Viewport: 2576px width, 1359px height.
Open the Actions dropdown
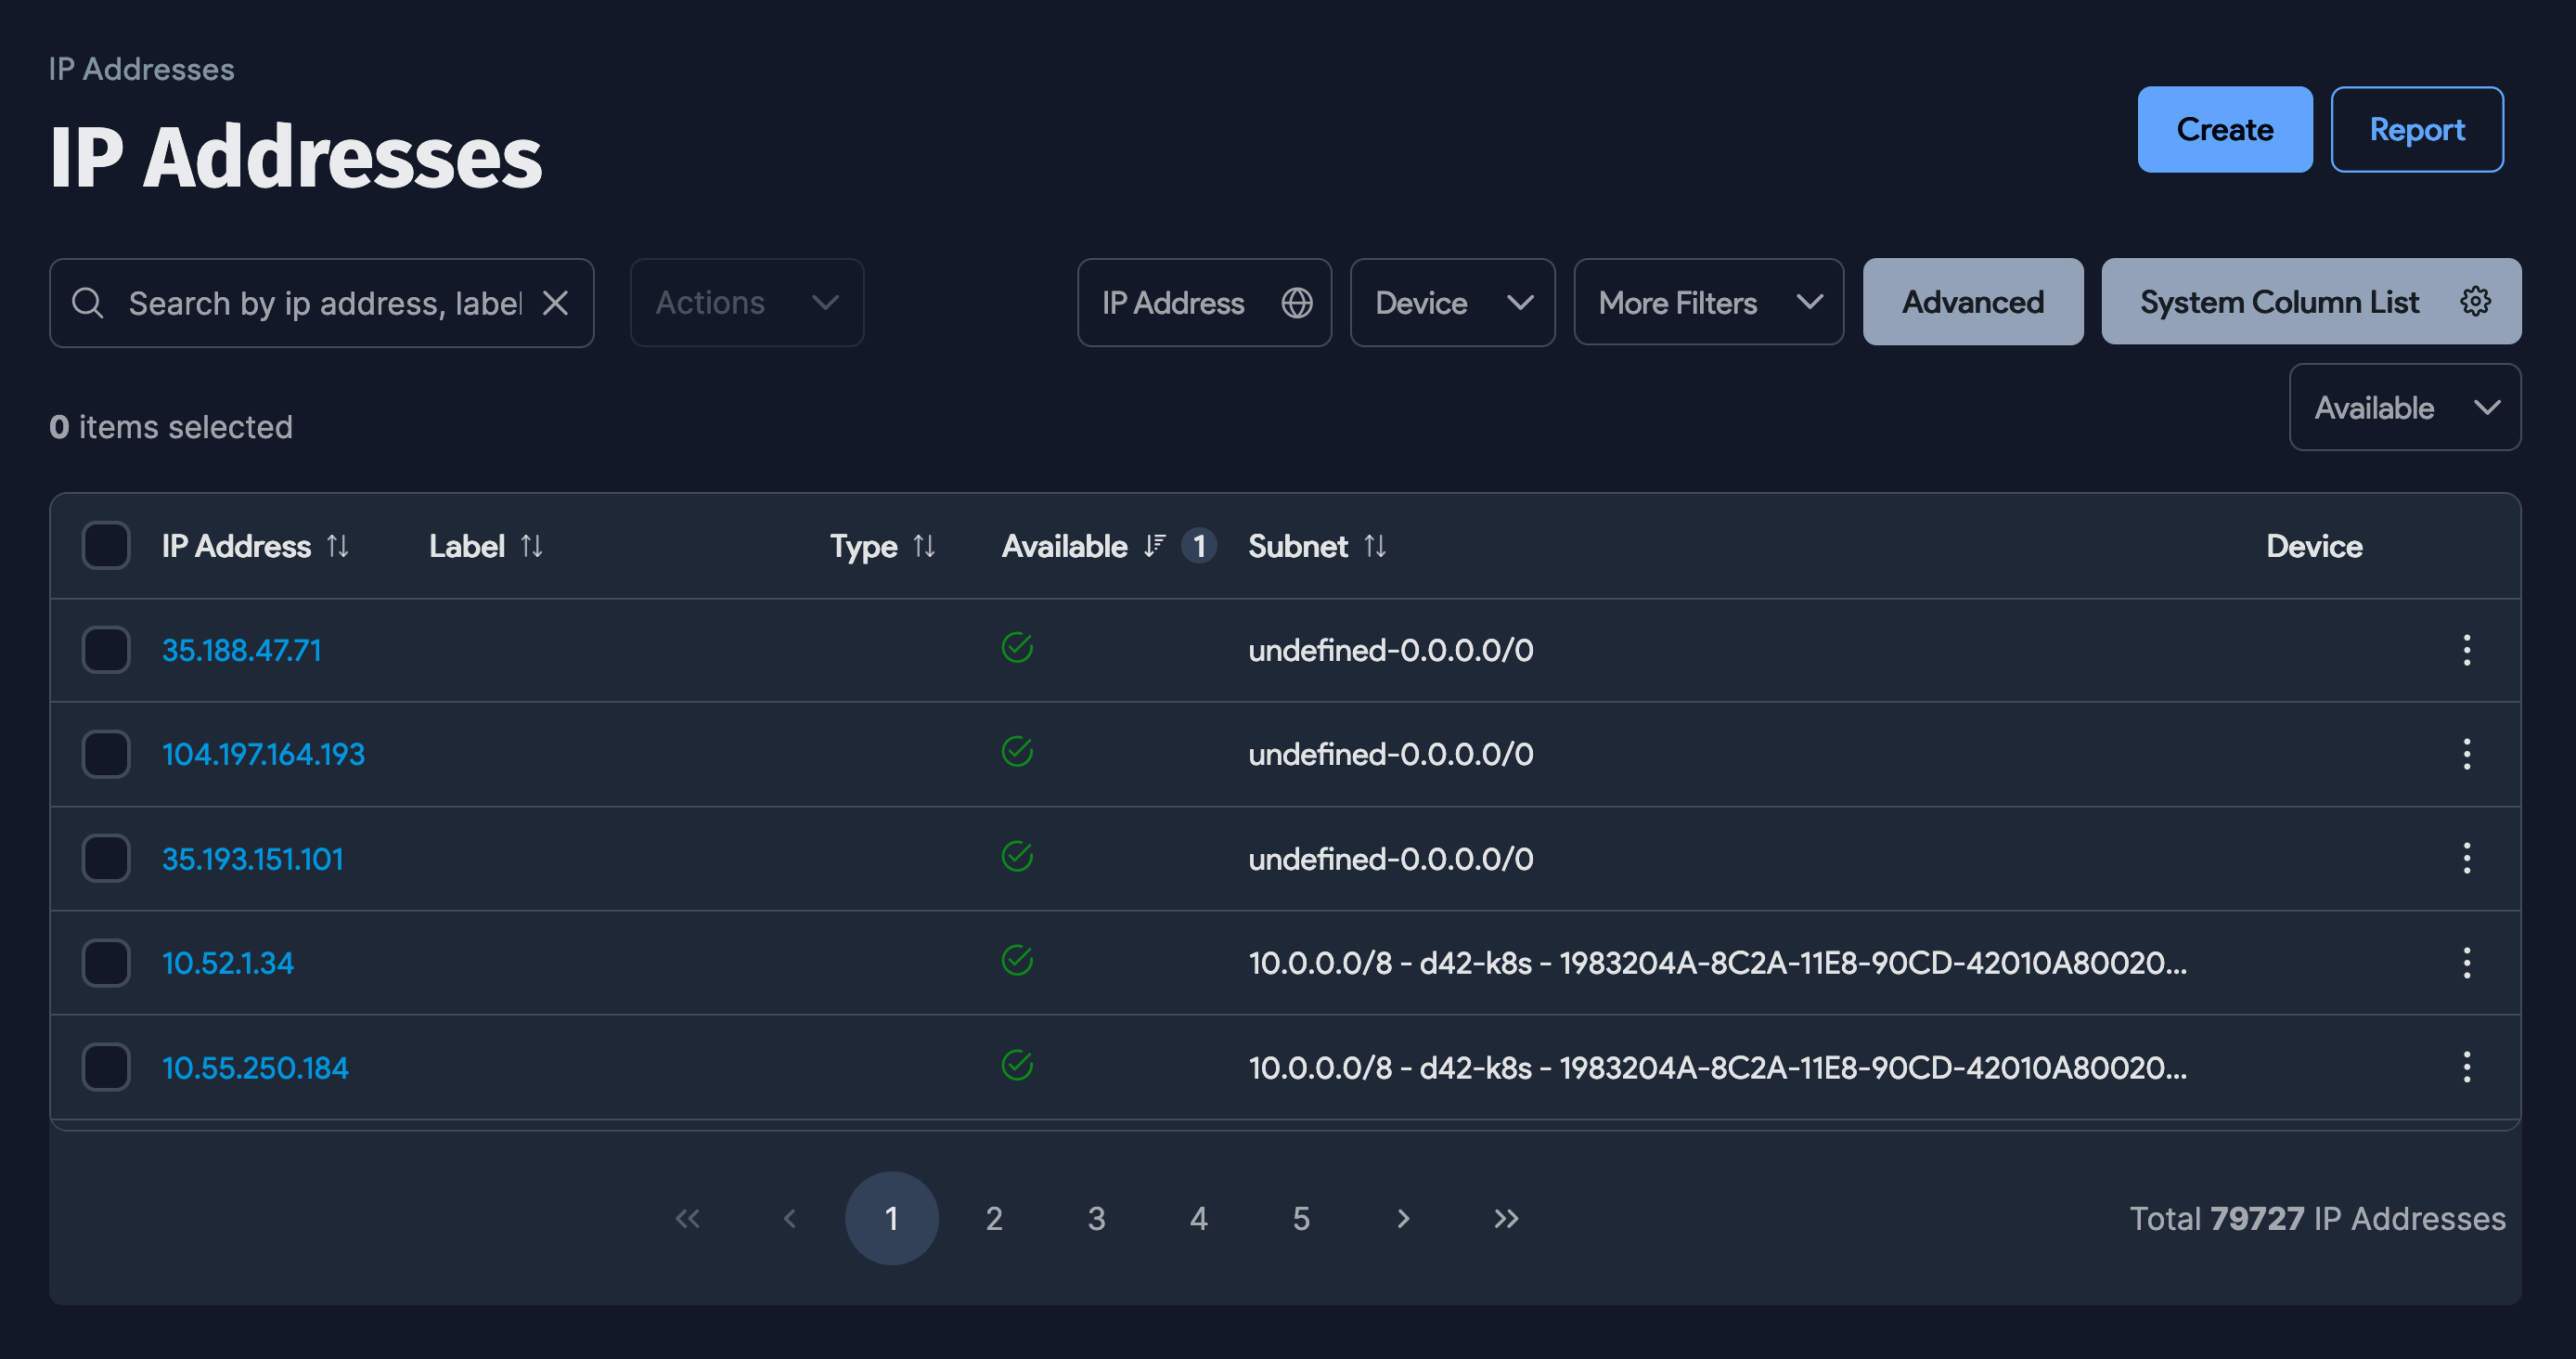[746, 302]
